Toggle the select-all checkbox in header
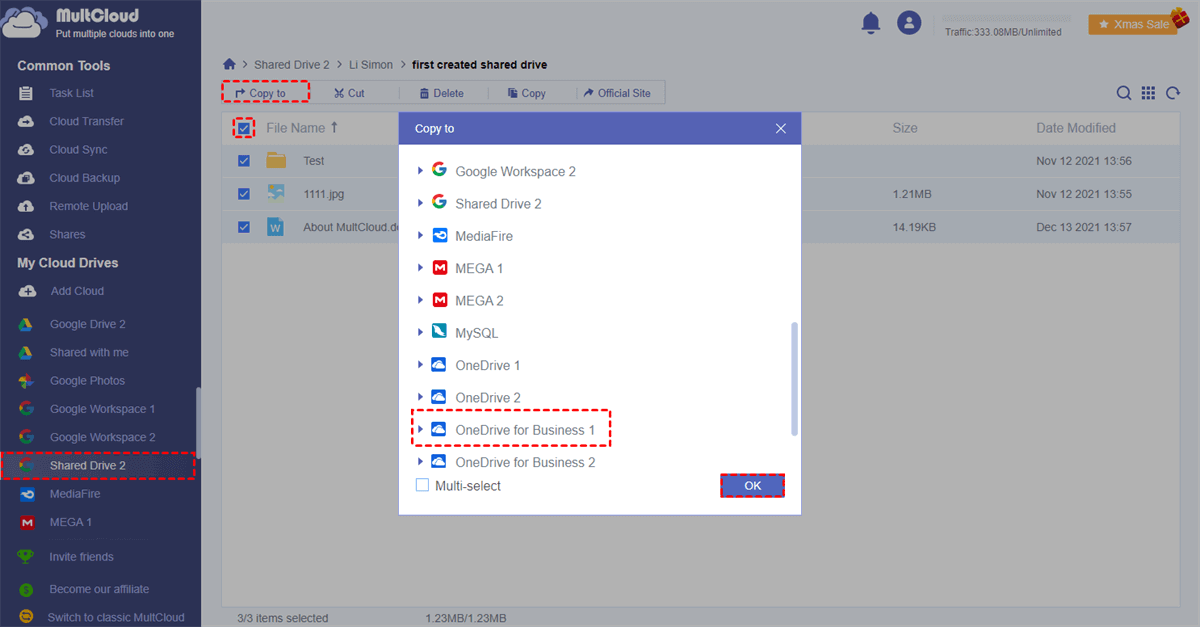Viewport: 1200px width, 627px height. click(244, 128)
